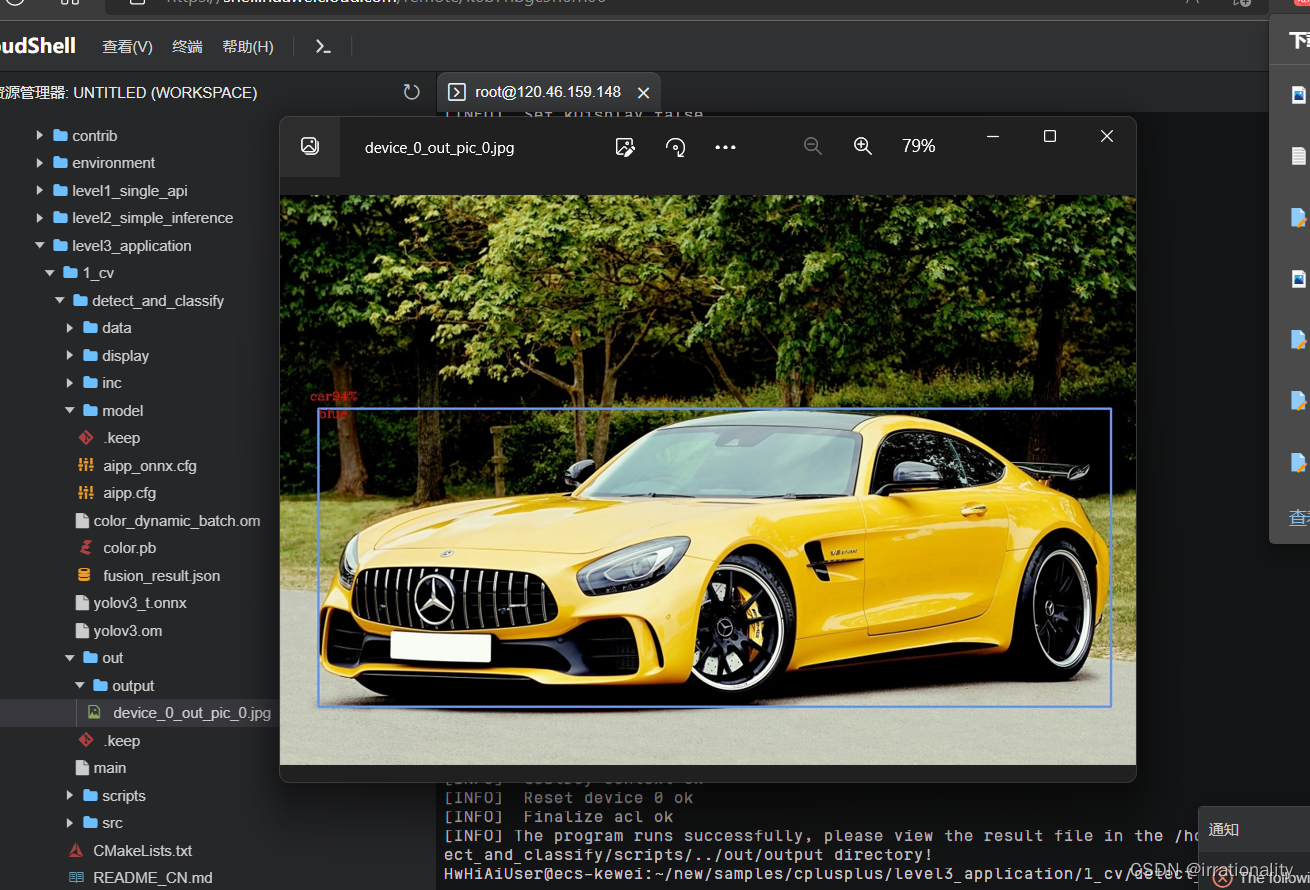
Task: Rotate the image using the rotate icon
Action: (675, 147)
